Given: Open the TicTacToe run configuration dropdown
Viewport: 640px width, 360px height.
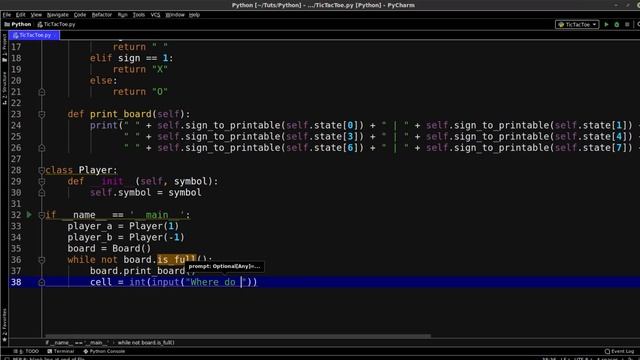Looking at the screenshot, I should (x=577, y=24).
